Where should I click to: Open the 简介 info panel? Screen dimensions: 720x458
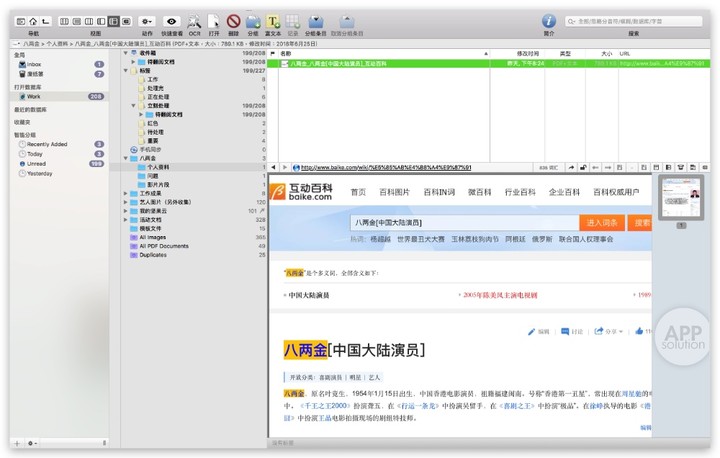pos(549,21)
